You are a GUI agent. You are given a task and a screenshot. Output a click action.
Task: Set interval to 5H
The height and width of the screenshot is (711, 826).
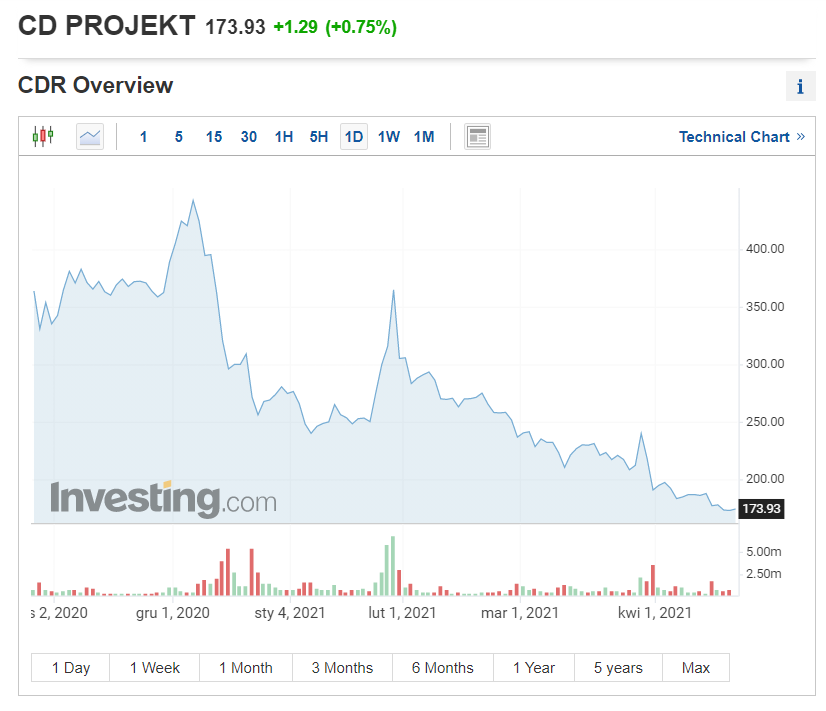tap(319, 137)
